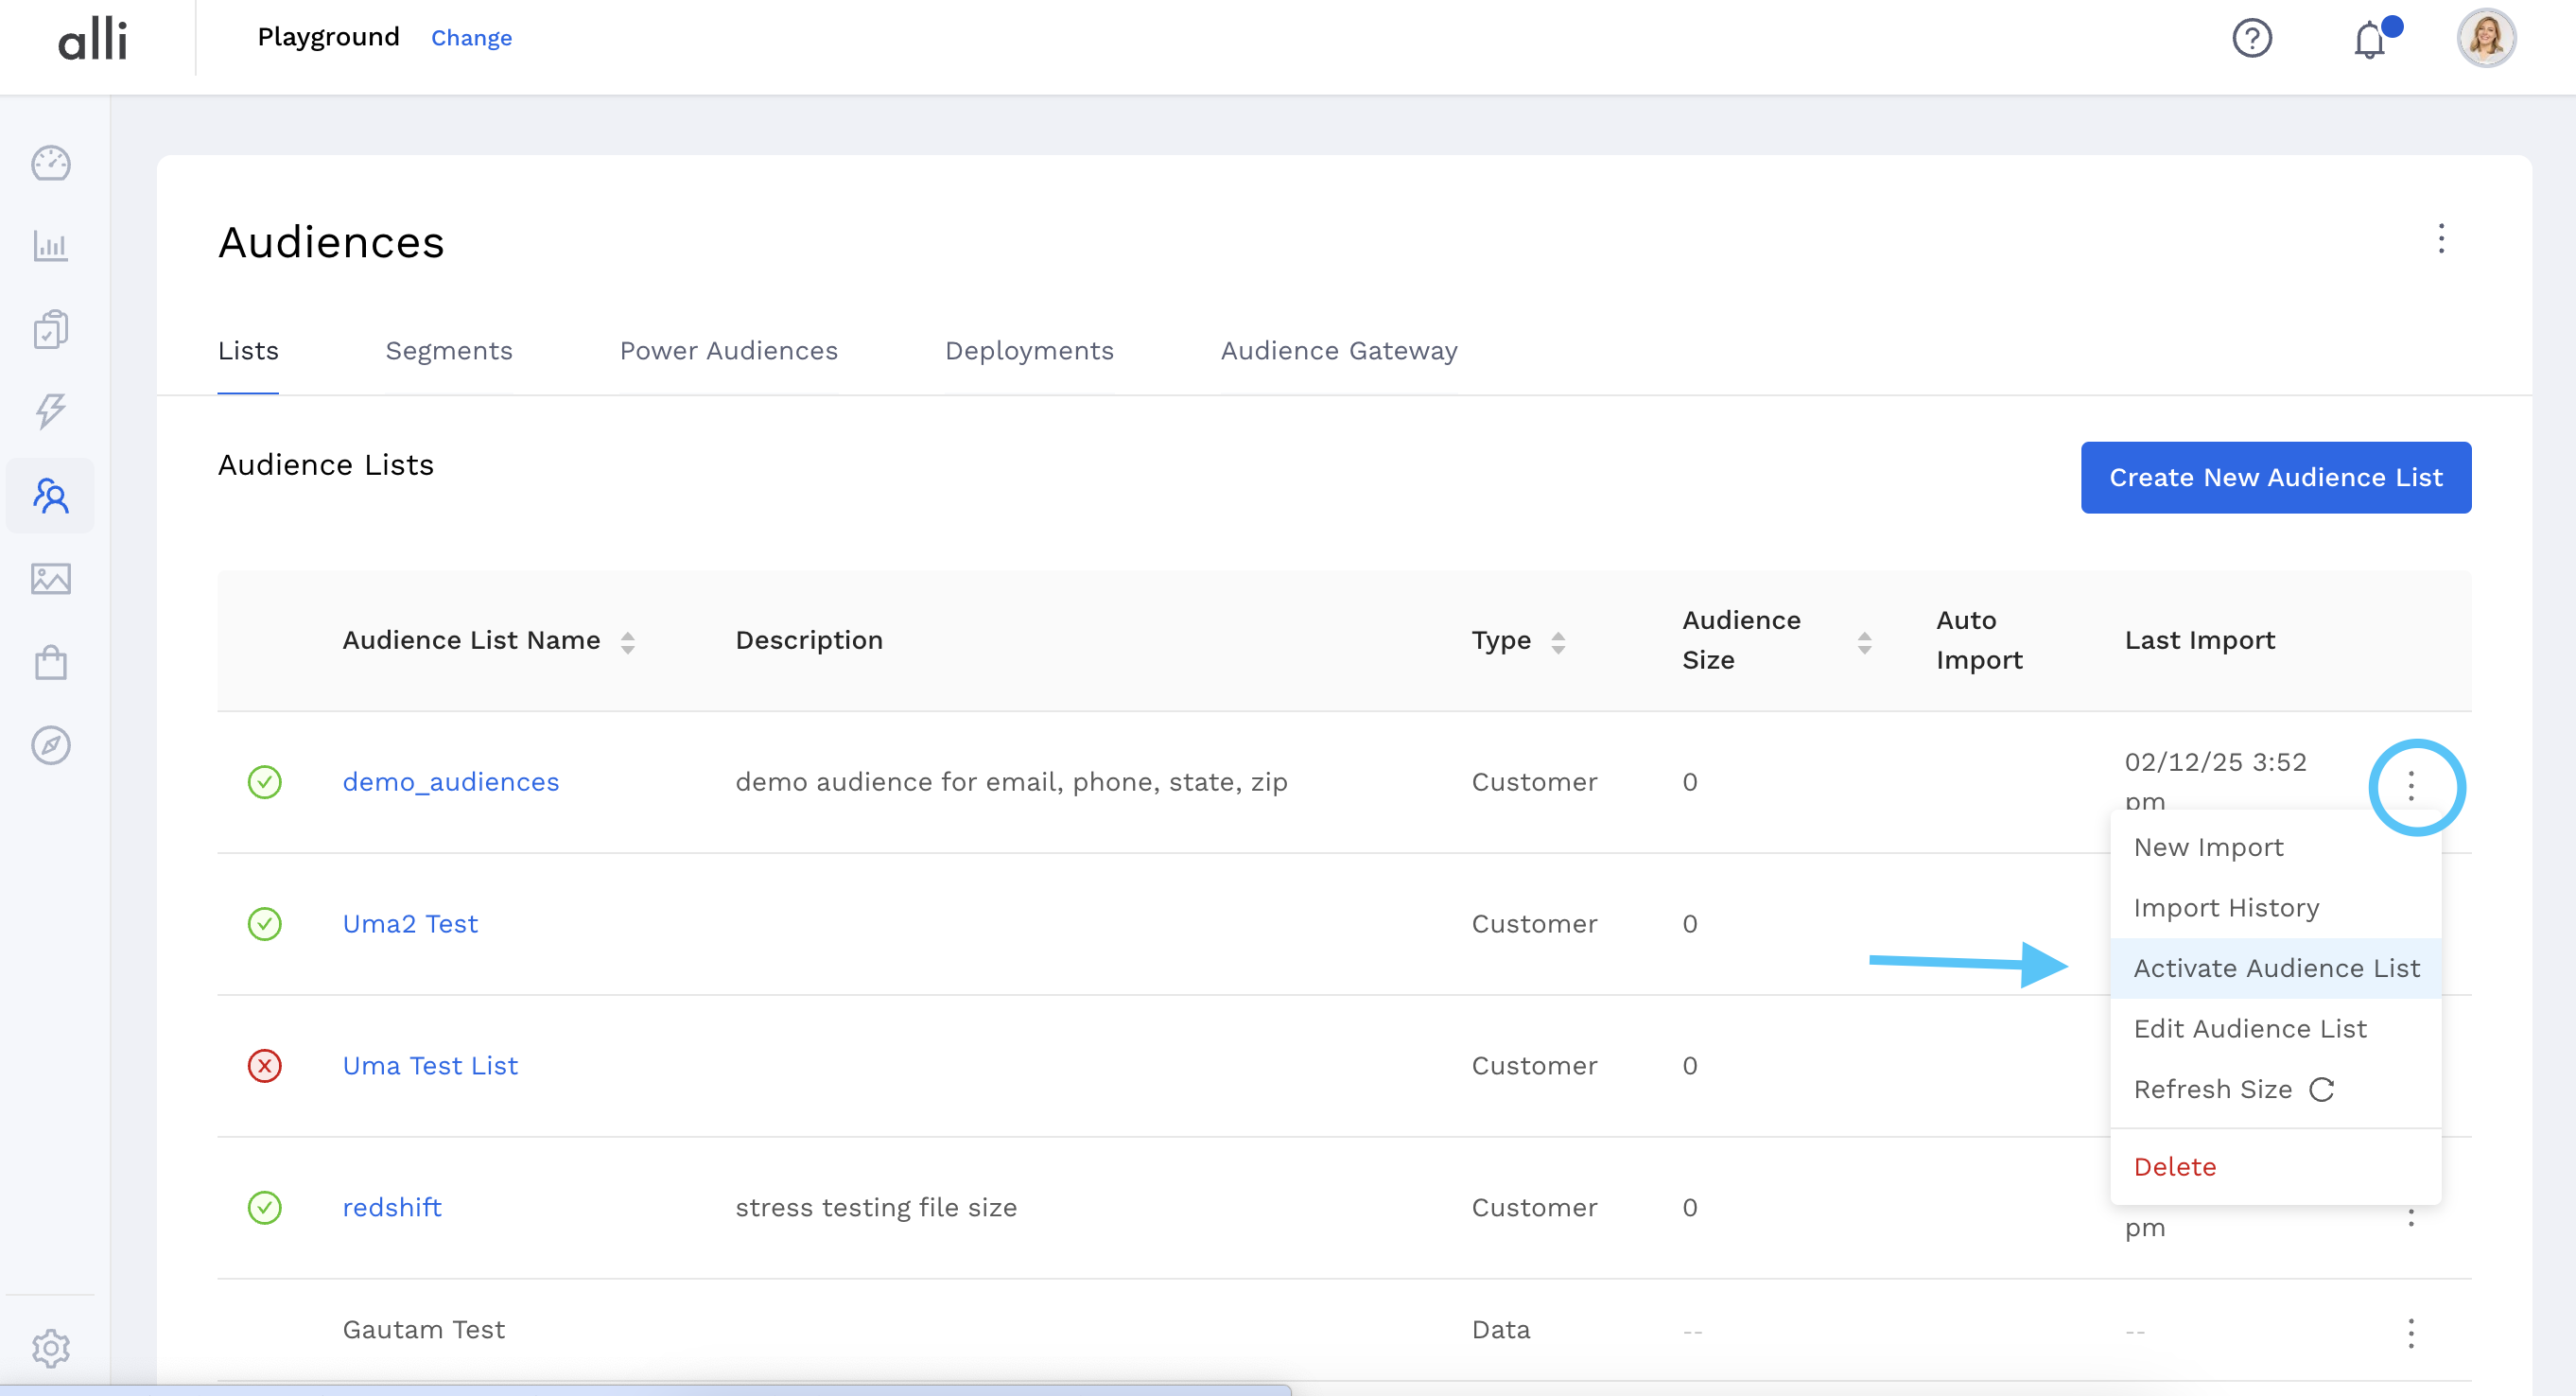Open the compass explore sidebar icon
2576x1396 pixels.
coord(50,745)
